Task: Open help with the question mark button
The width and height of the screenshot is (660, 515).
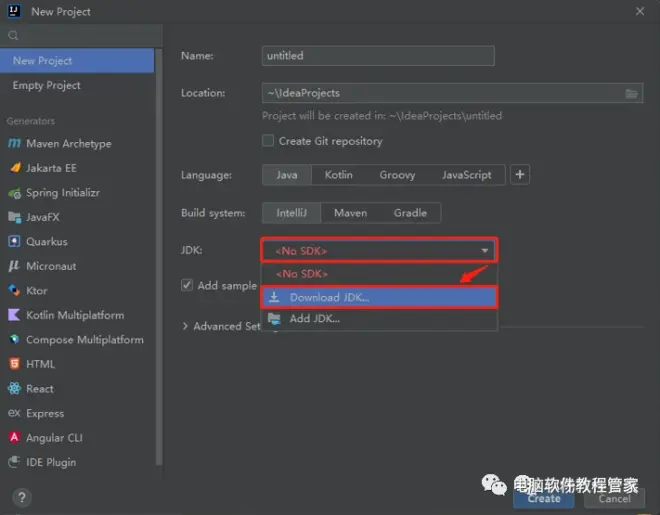Action: 21,497
